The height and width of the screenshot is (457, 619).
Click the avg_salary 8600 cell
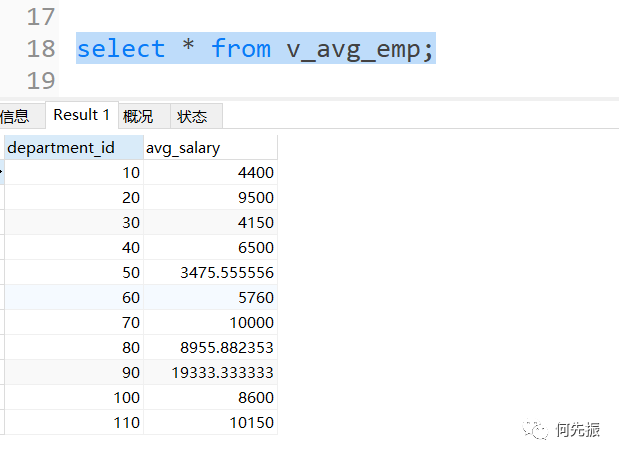(x=210, y=397)
